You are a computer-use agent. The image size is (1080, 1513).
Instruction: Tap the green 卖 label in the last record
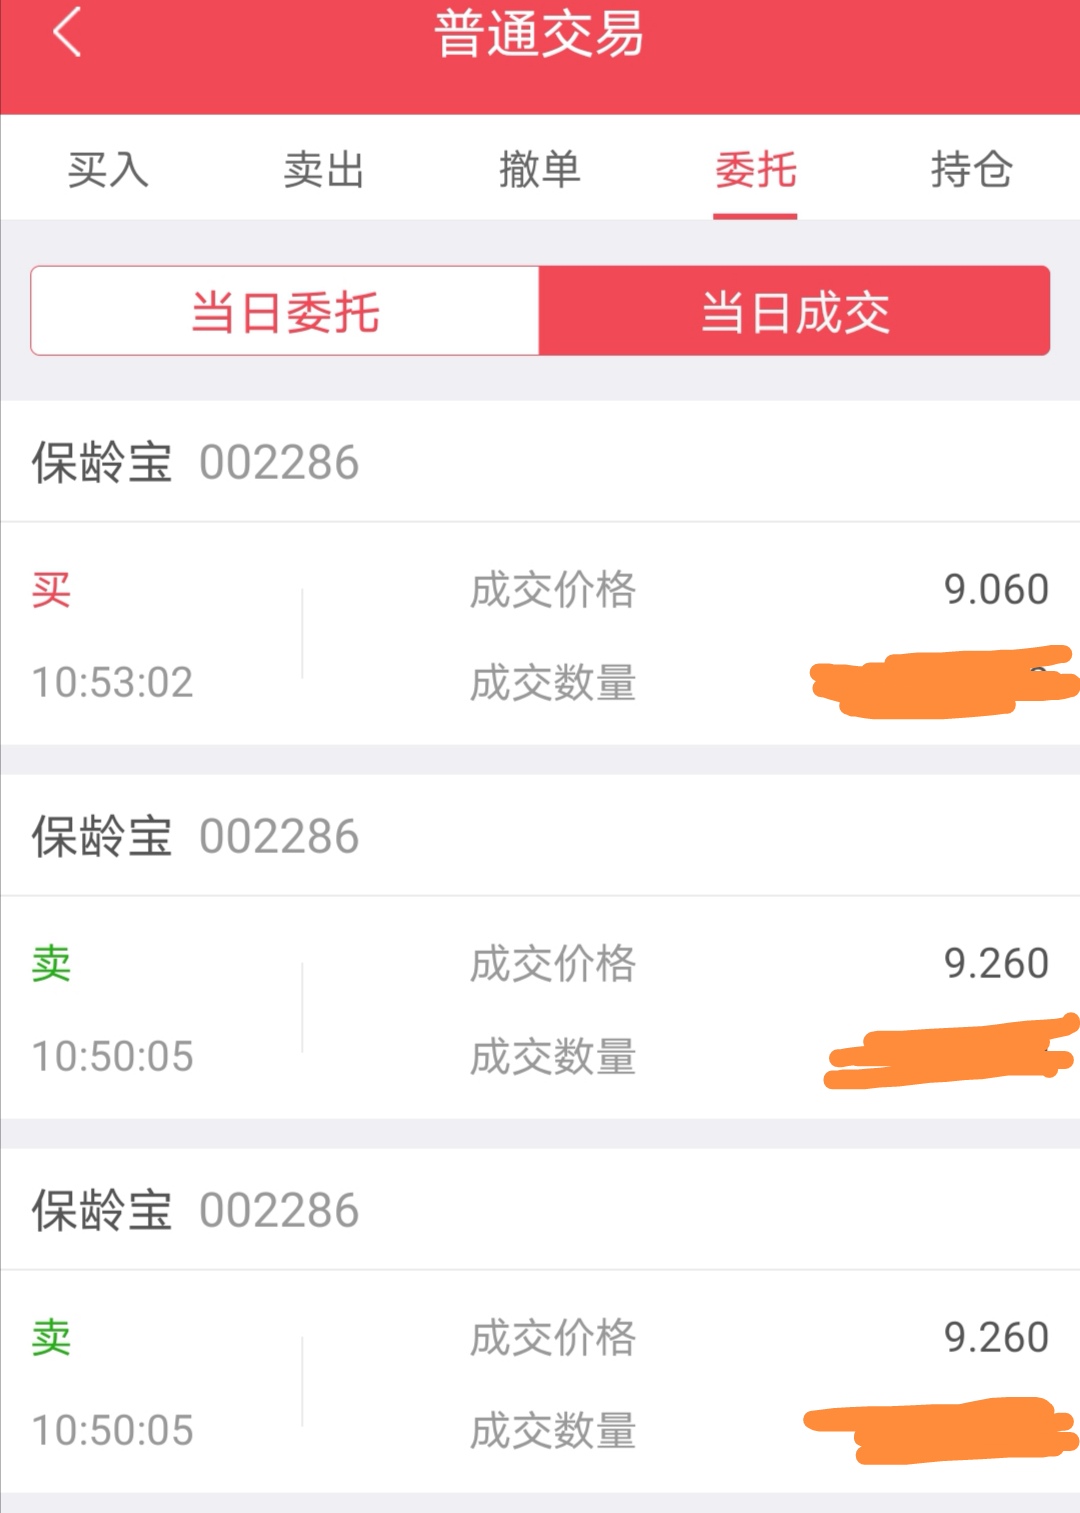point(51,1338)
